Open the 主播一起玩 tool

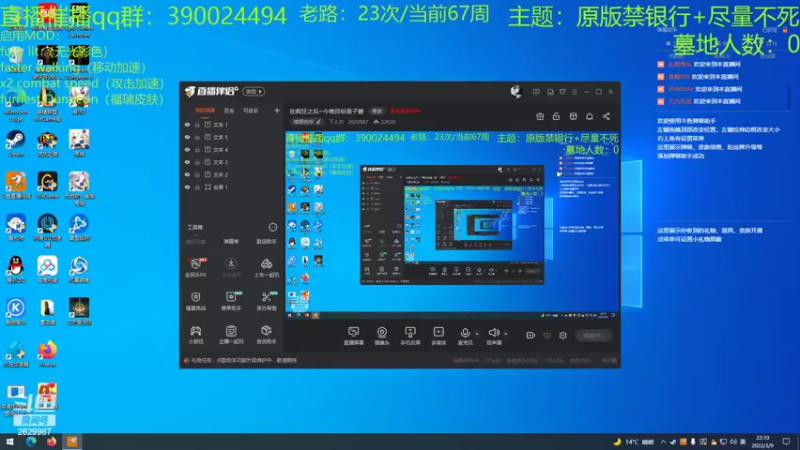pyautogui.click(x=231, y=335)
